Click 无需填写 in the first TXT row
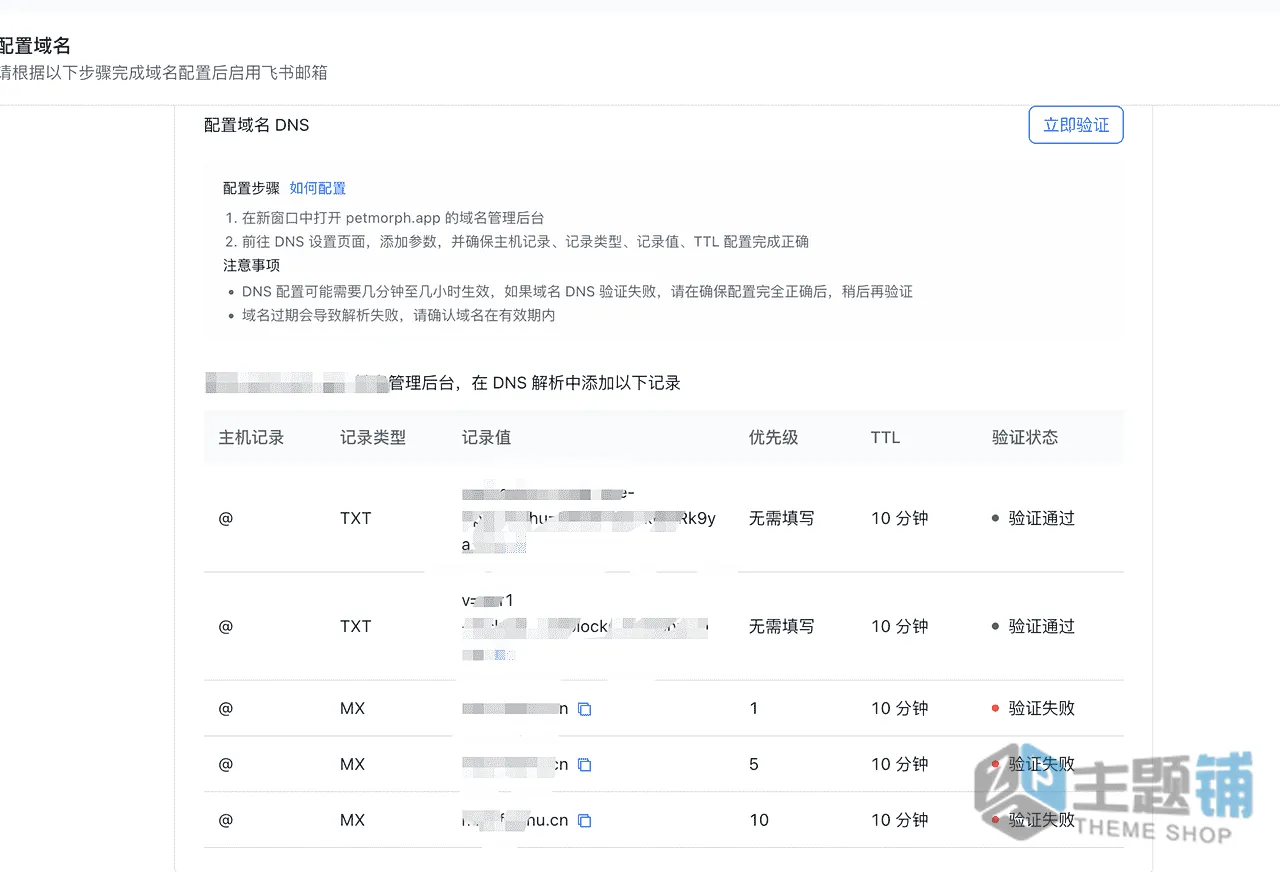The image size is (1280, 872). click(782, 518)
